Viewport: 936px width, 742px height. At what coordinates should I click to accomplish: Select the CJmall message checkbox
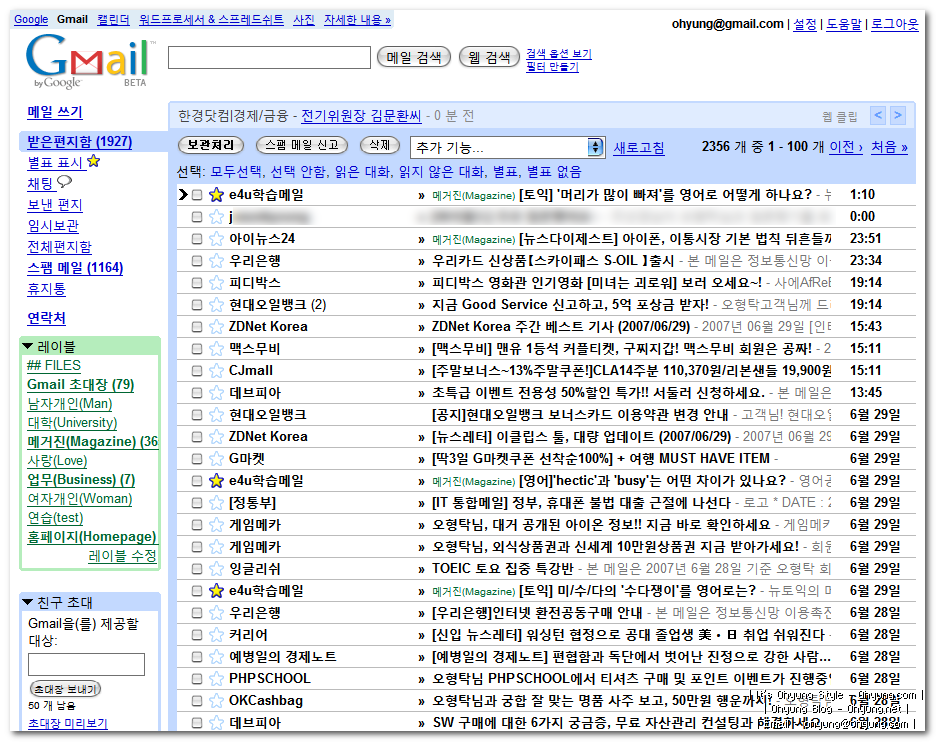click(197, 371)
